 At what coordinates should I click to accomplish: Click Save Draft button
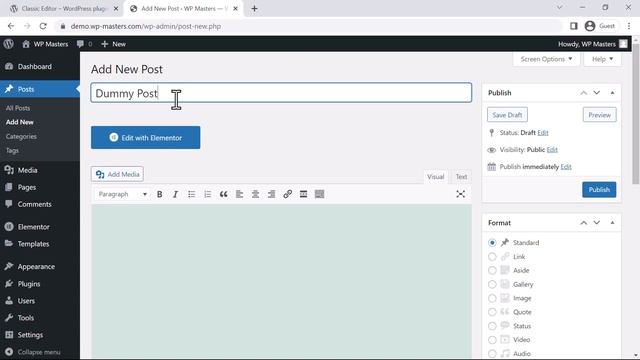click(507, 115)
